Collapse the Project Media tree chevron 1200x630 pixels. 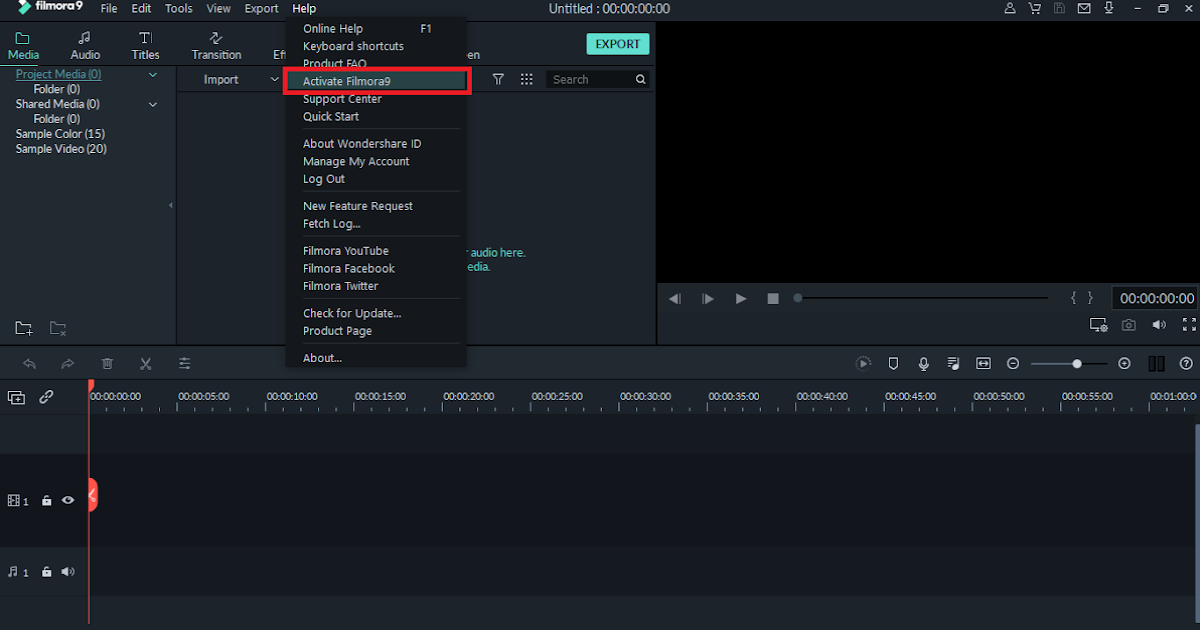pyautogui.click(x=153, y=75)
